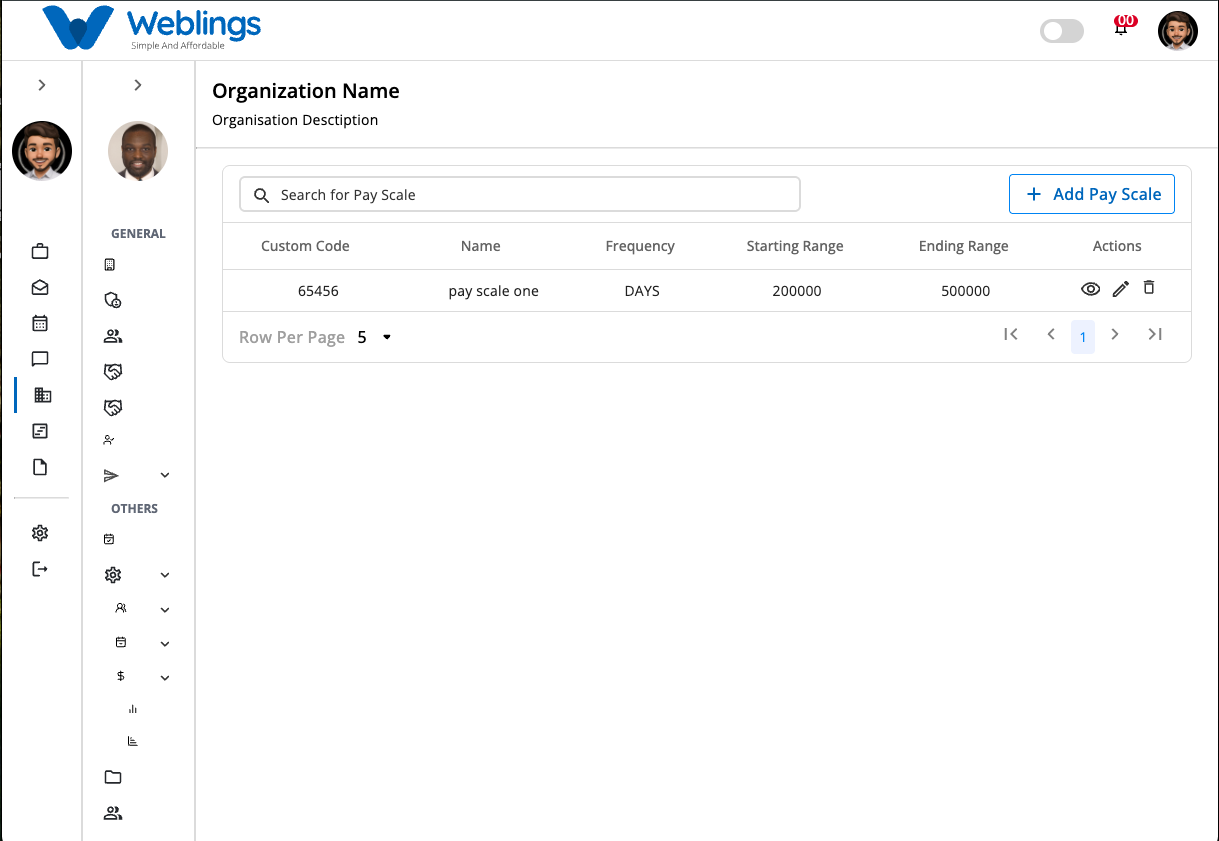Expand the chevron beside the OTHERS gear icon
Screen dimensions: 1219x841
click(x=165, y=575)
